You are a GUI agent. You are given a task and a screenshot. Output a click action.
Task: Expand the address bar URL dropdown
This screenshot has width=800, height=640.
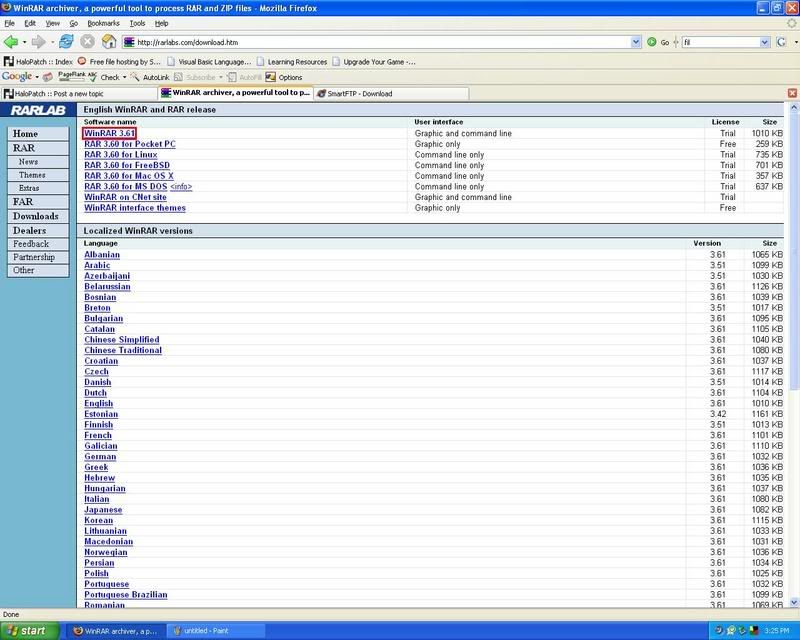[x=636, y=42]
